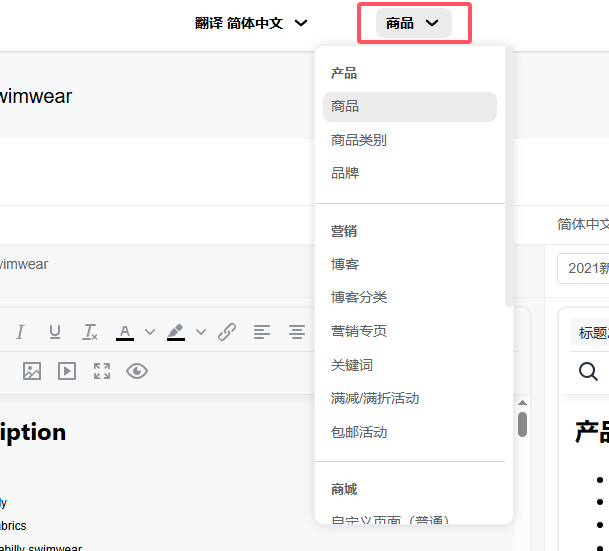Toggle italic formatting

(19, 332)
